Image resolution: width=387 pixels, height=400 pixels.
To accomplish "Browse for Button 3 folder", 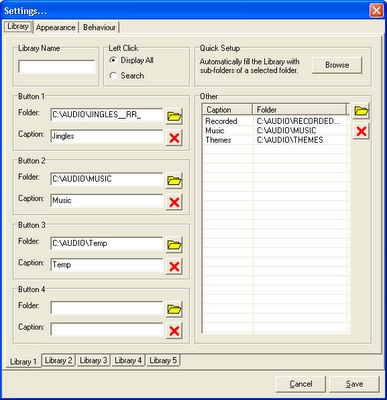I will pos(174,245).
